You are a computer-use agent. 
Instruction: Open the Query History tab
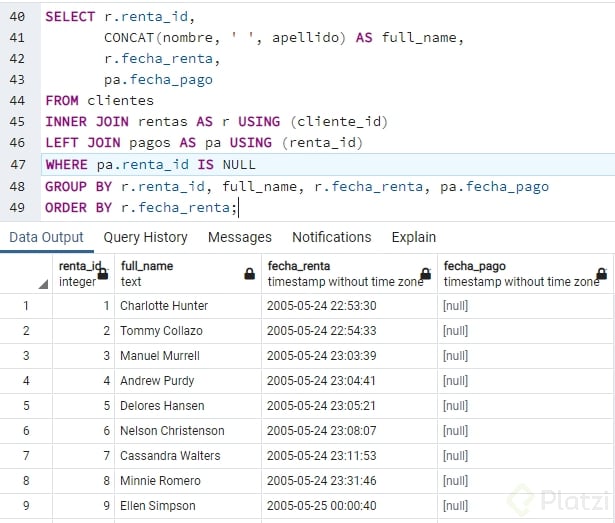point(145,237)
